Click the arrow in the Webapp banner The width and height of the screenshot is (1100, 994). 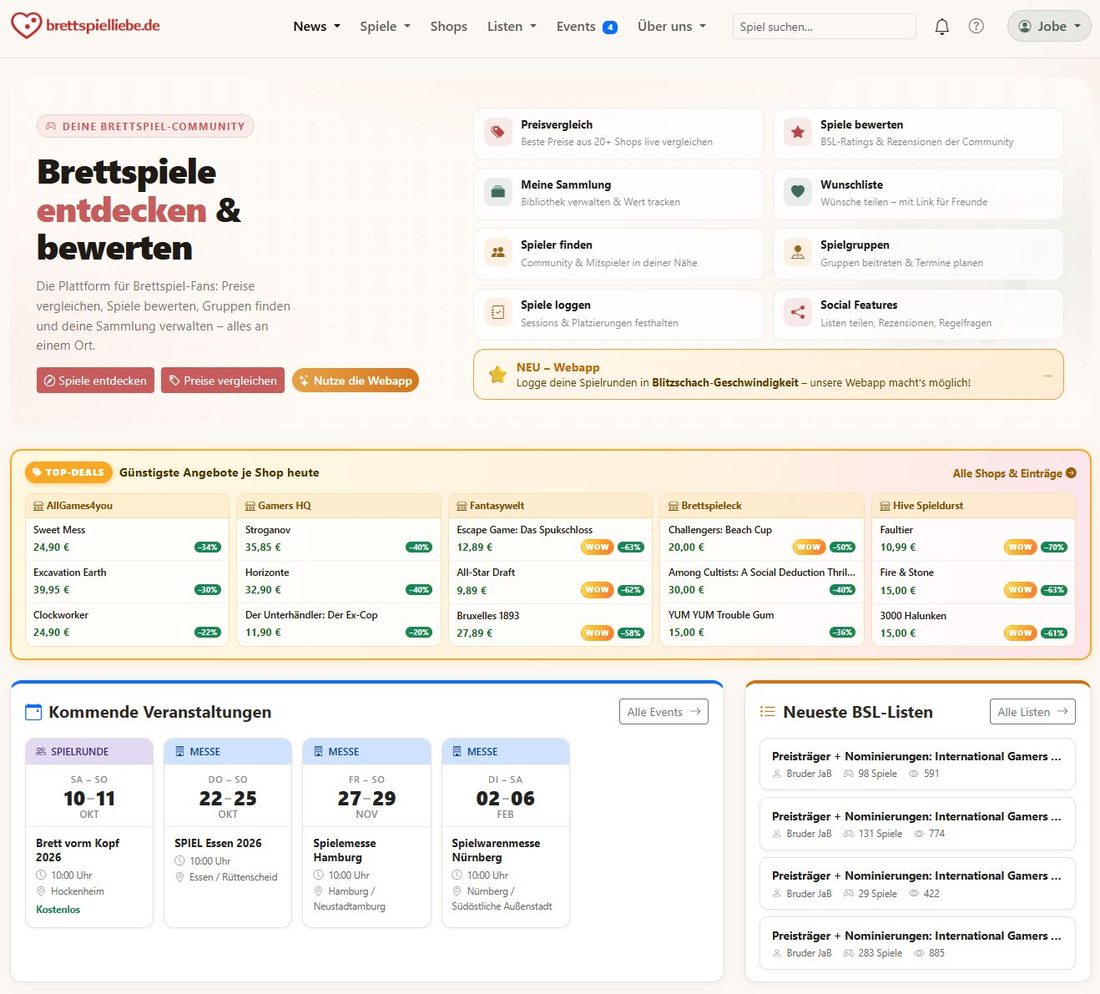(1047, 375)
